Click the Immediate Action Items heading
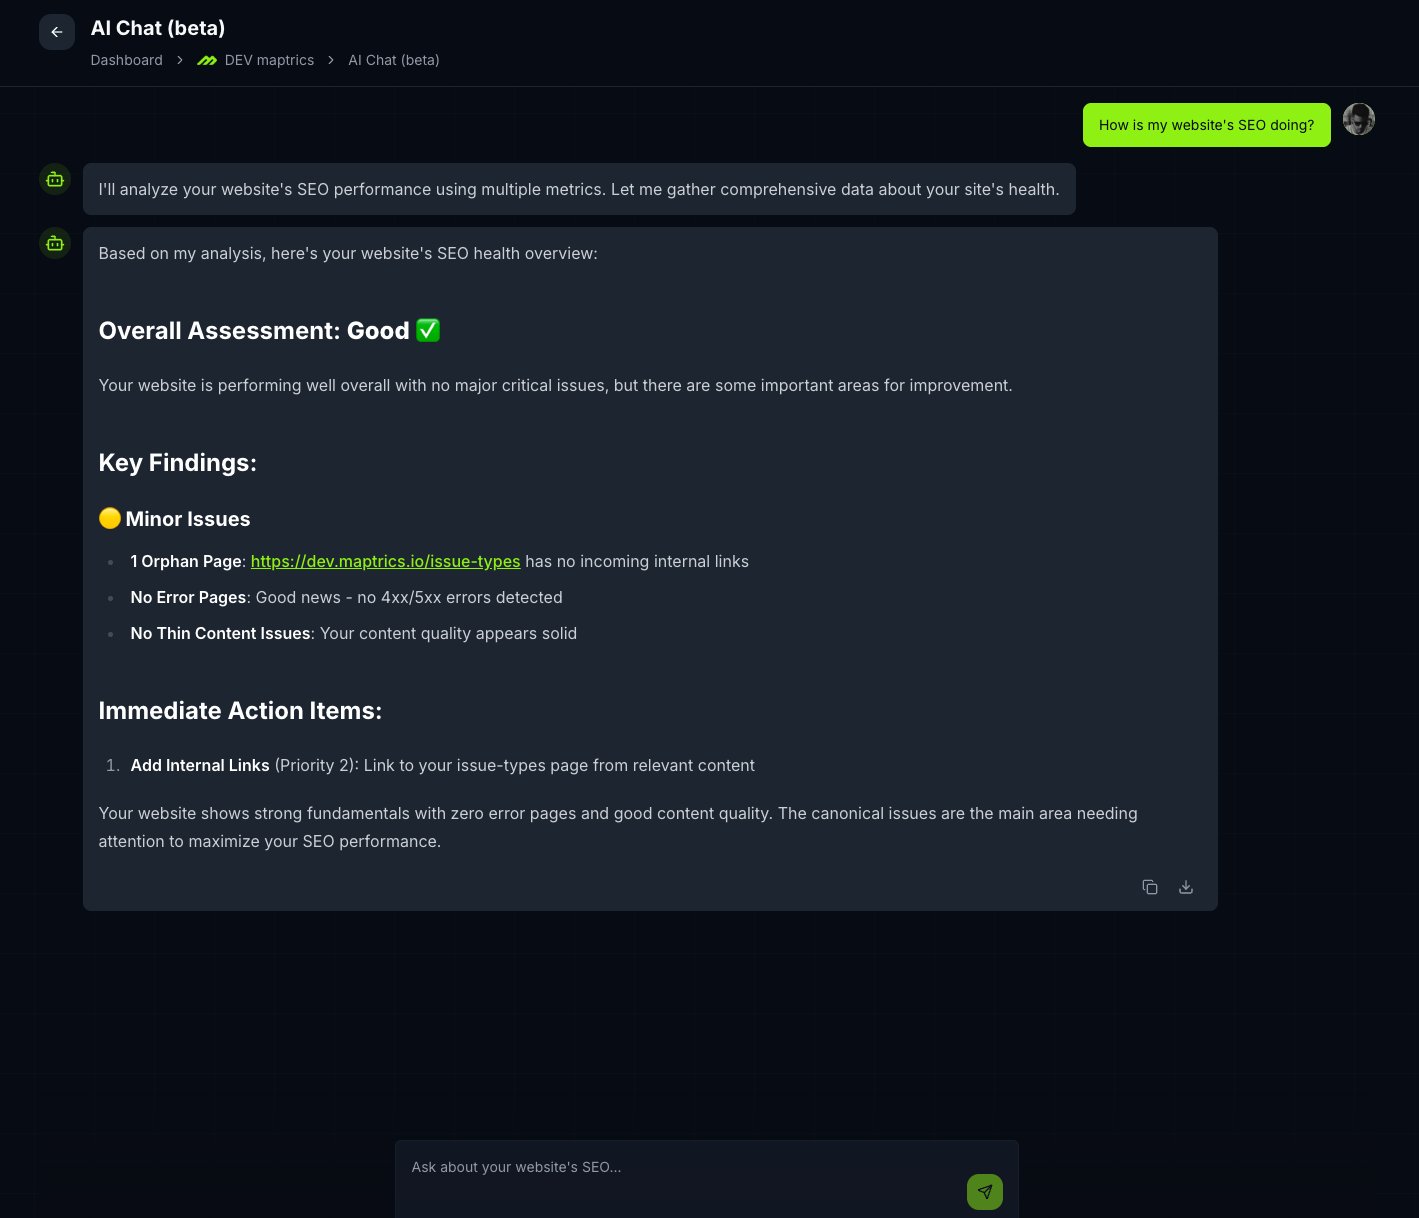 coord(240,710)
